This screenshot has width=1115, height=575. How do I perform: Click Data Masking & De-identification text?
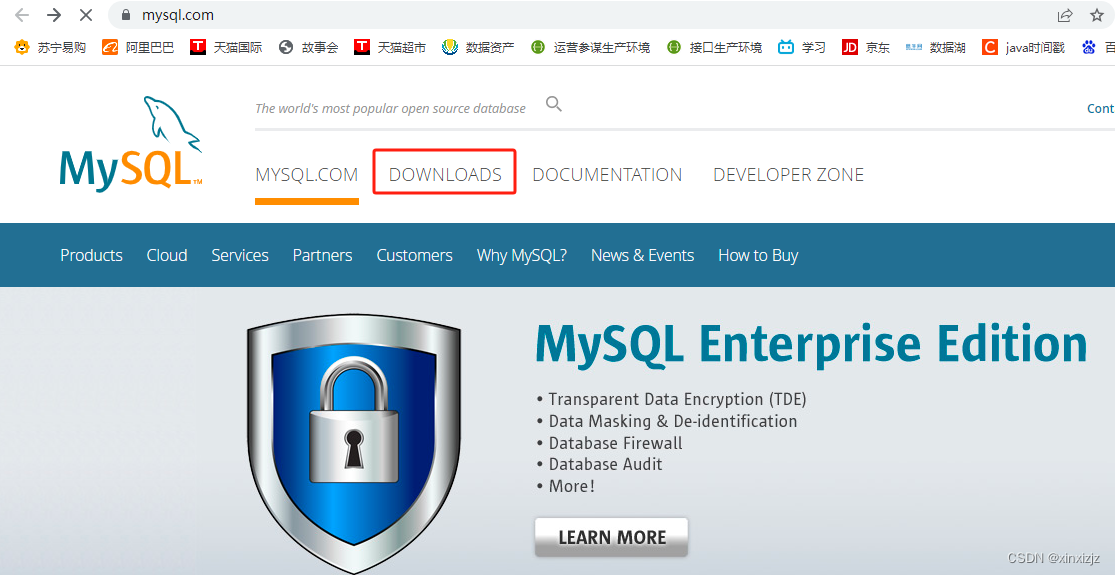(673, 421)
